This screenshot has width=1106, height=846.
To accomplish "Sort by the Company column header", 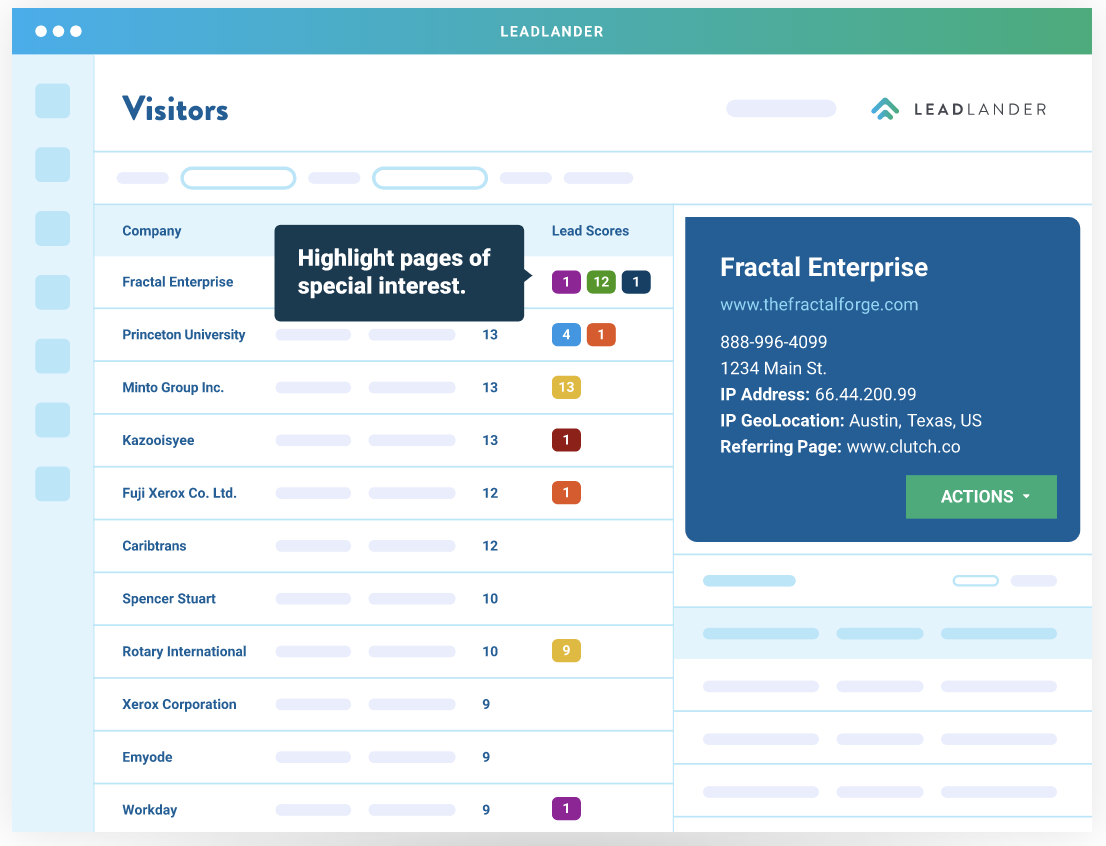I will pos(152,231).
